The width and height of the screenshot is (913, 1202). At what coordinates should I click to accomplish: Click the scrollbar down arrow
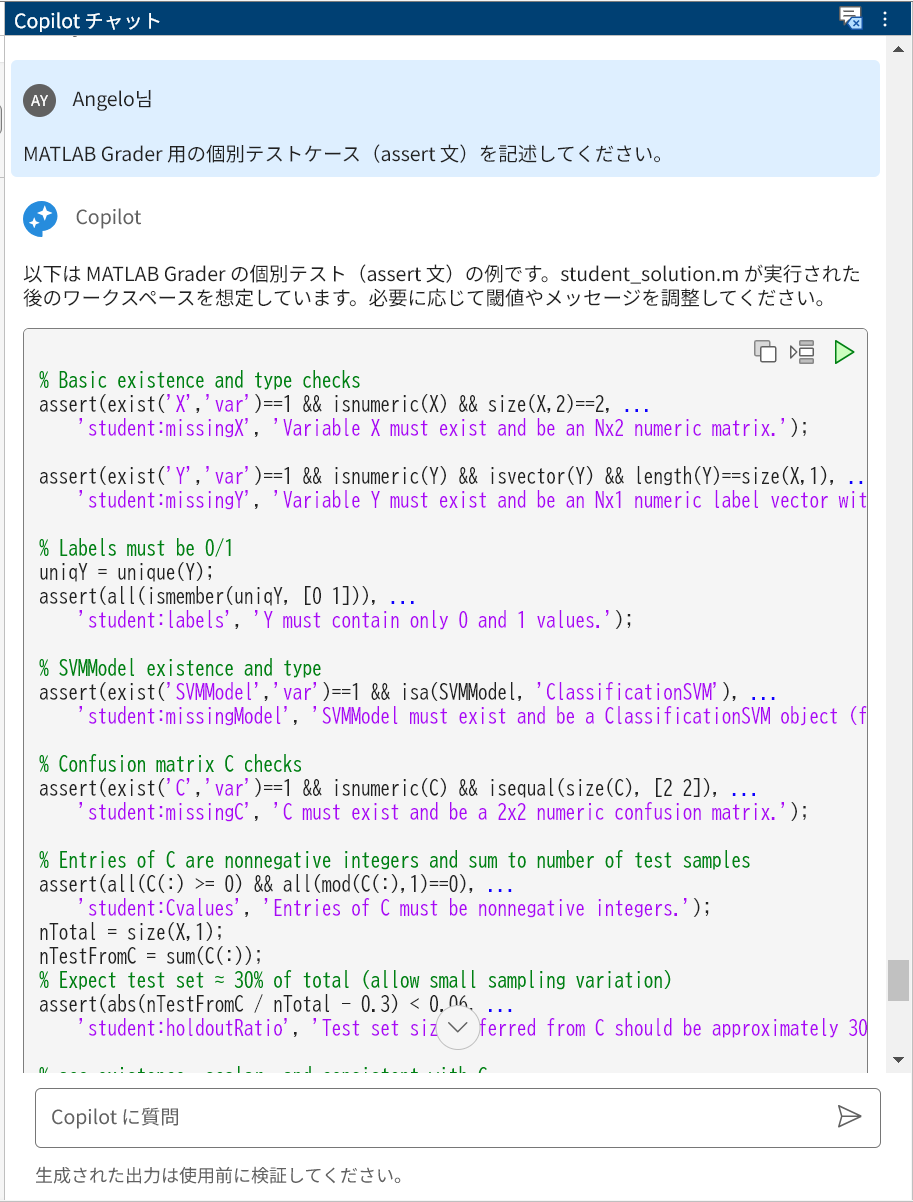point(898,1059)
